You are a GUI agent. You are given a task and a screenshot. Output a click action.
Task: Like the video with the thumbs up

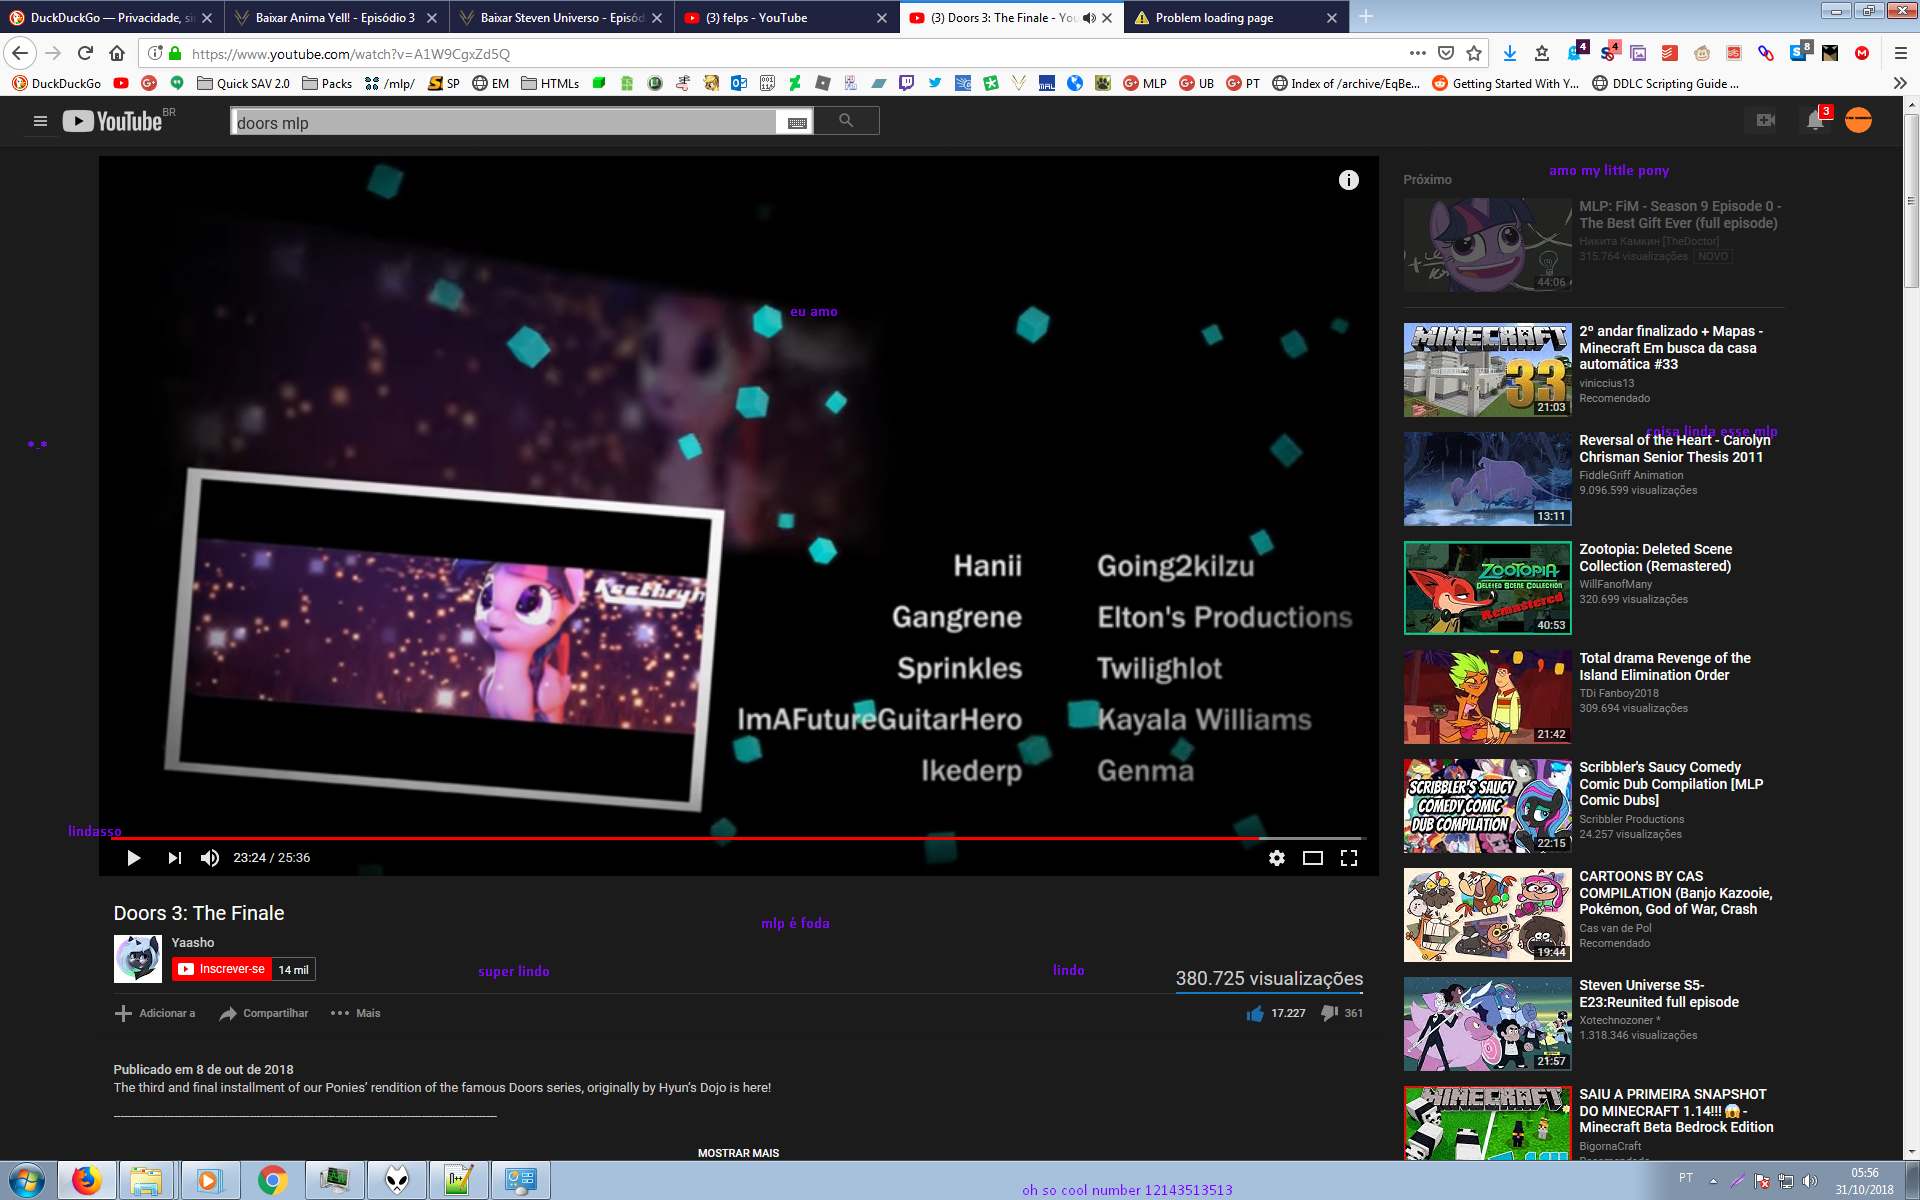[x=1256, y=1013]
